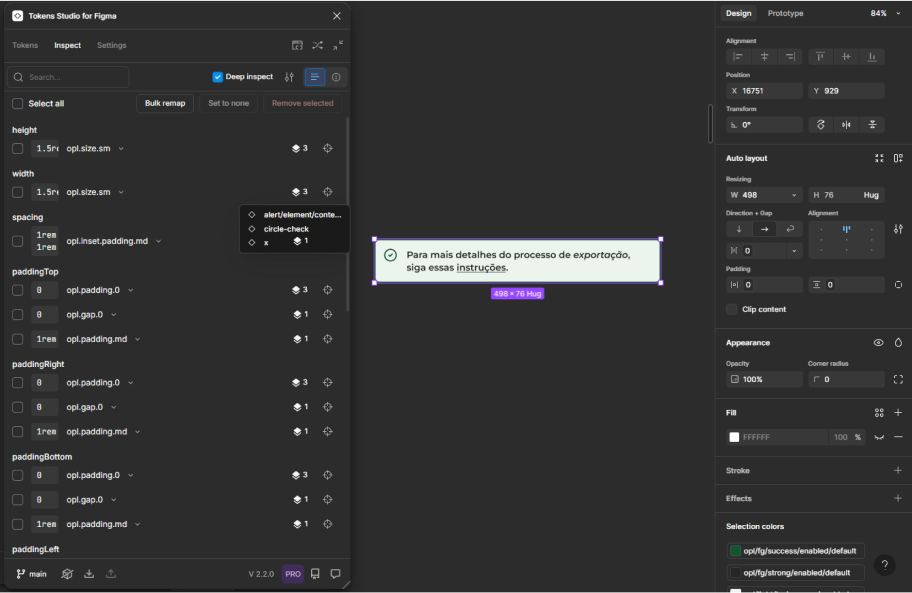Set auto layout direction to vertical

pyautogui.click(x=739, y=229)
